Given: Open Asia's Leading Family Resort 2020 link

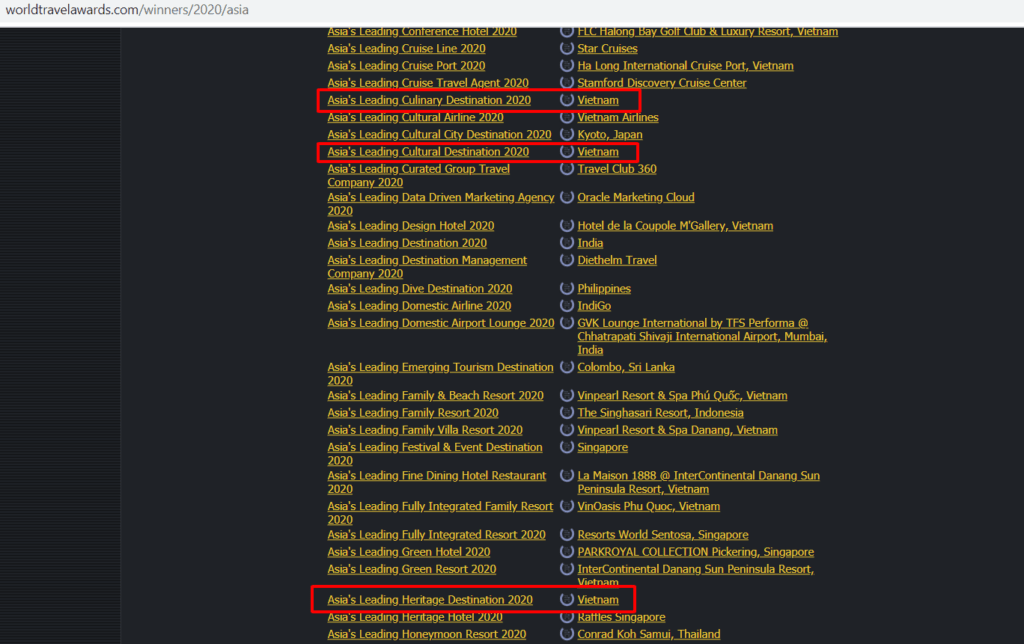Looking at the screenshot, I should click(413, 413).
